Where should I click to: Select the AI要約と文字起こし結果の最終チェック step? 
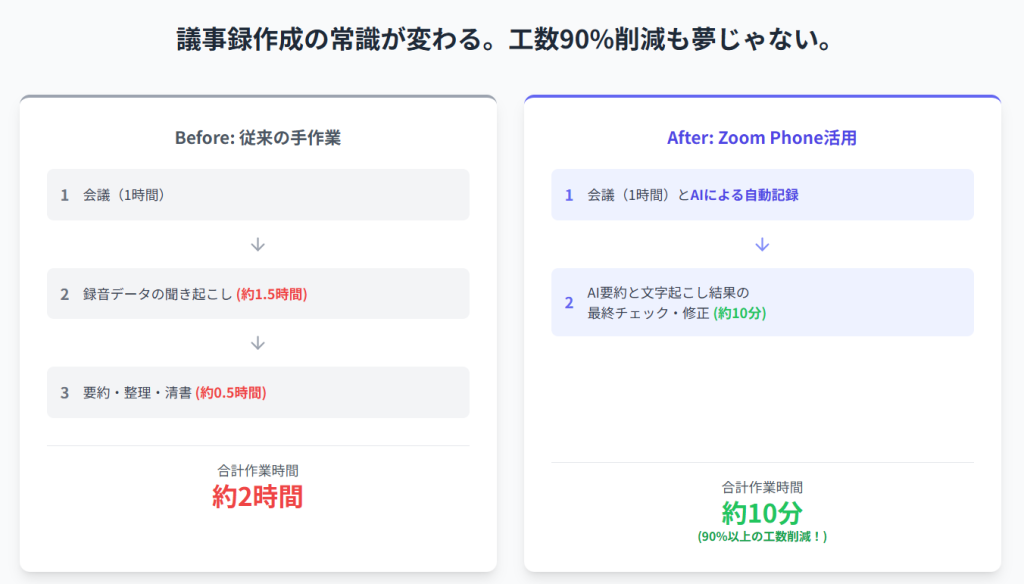[762, 302]
